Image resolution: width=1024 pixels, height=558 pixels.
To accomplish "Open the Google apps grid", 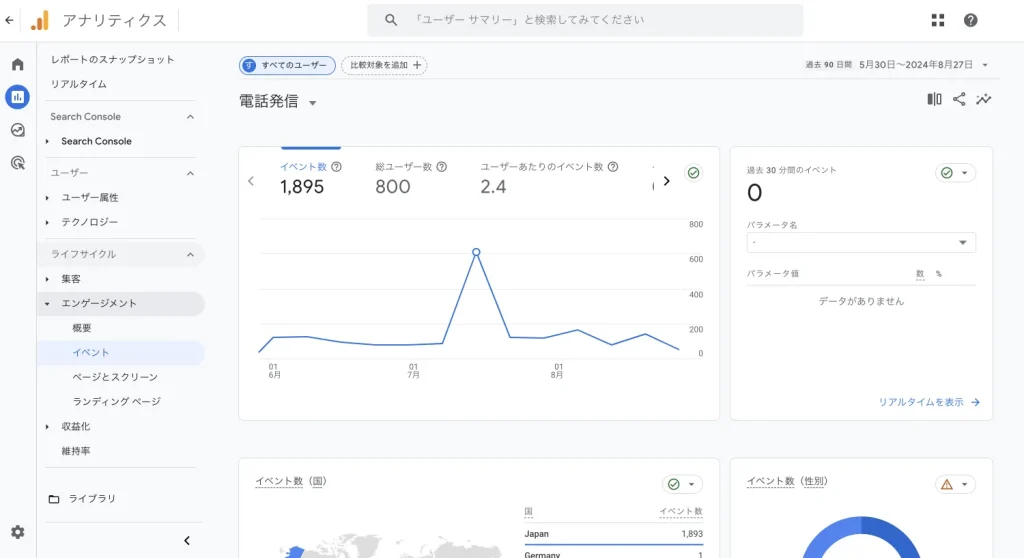I will tap(938, 20).
